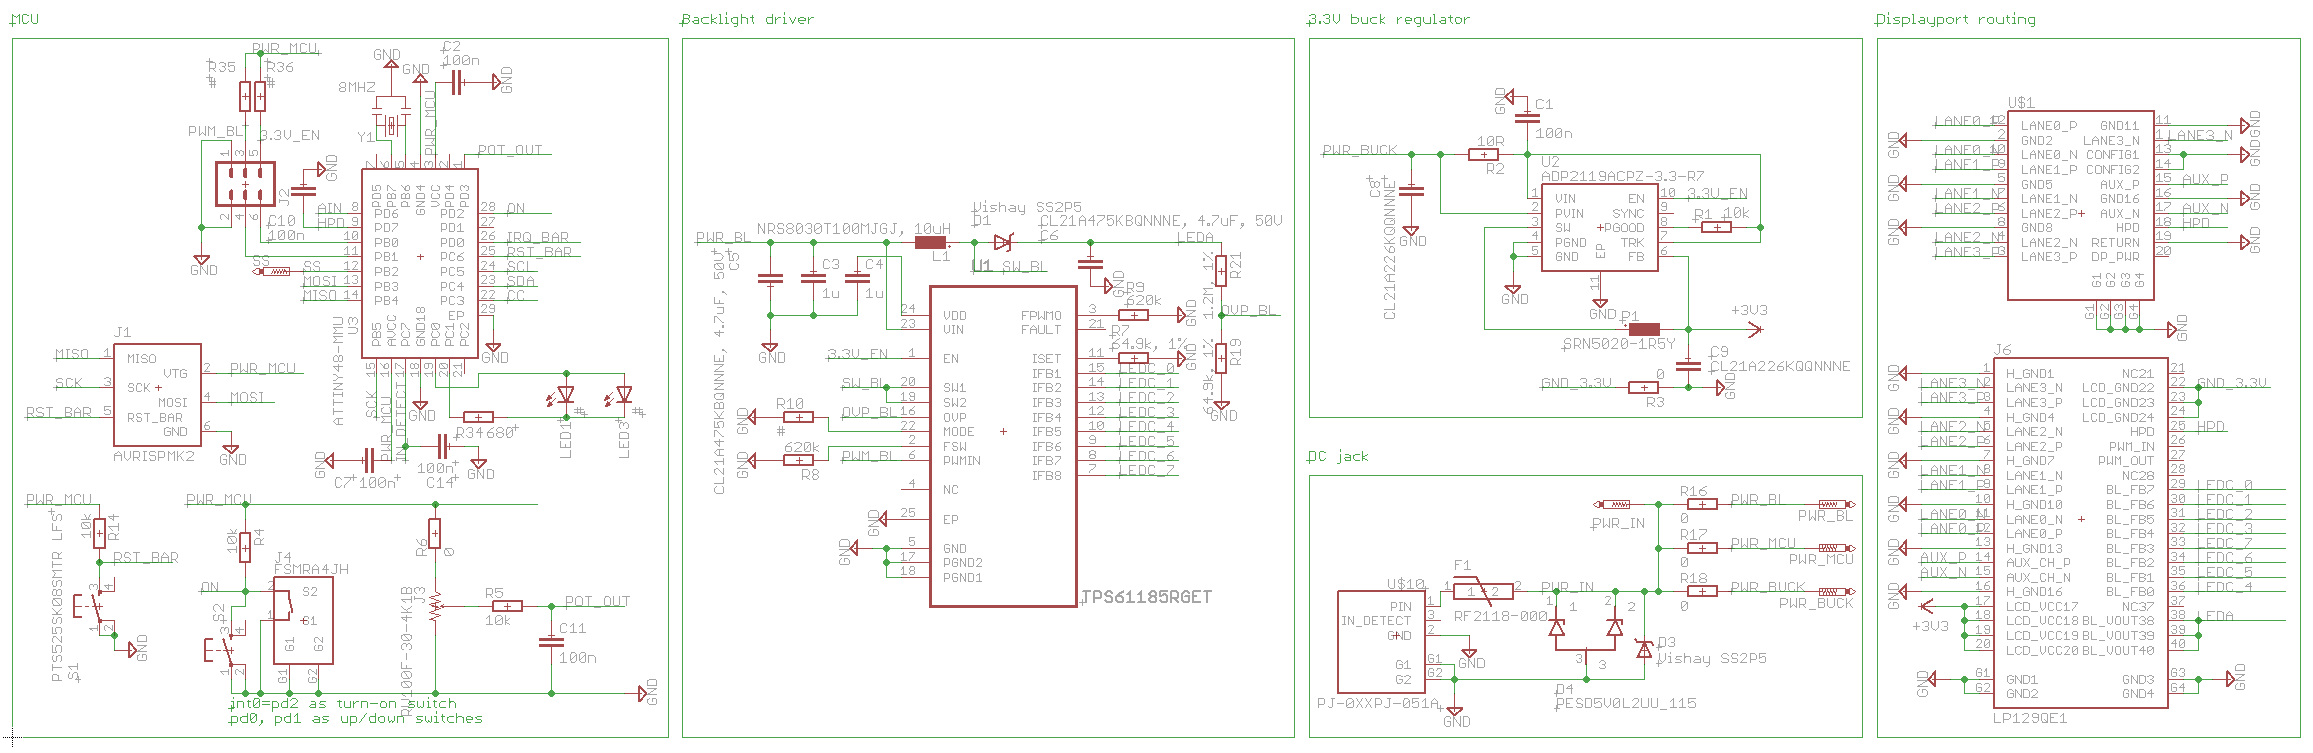Click the R35 resistor symbol
The width and height of the screenshot is (2313, 753).
pos(245,97)
